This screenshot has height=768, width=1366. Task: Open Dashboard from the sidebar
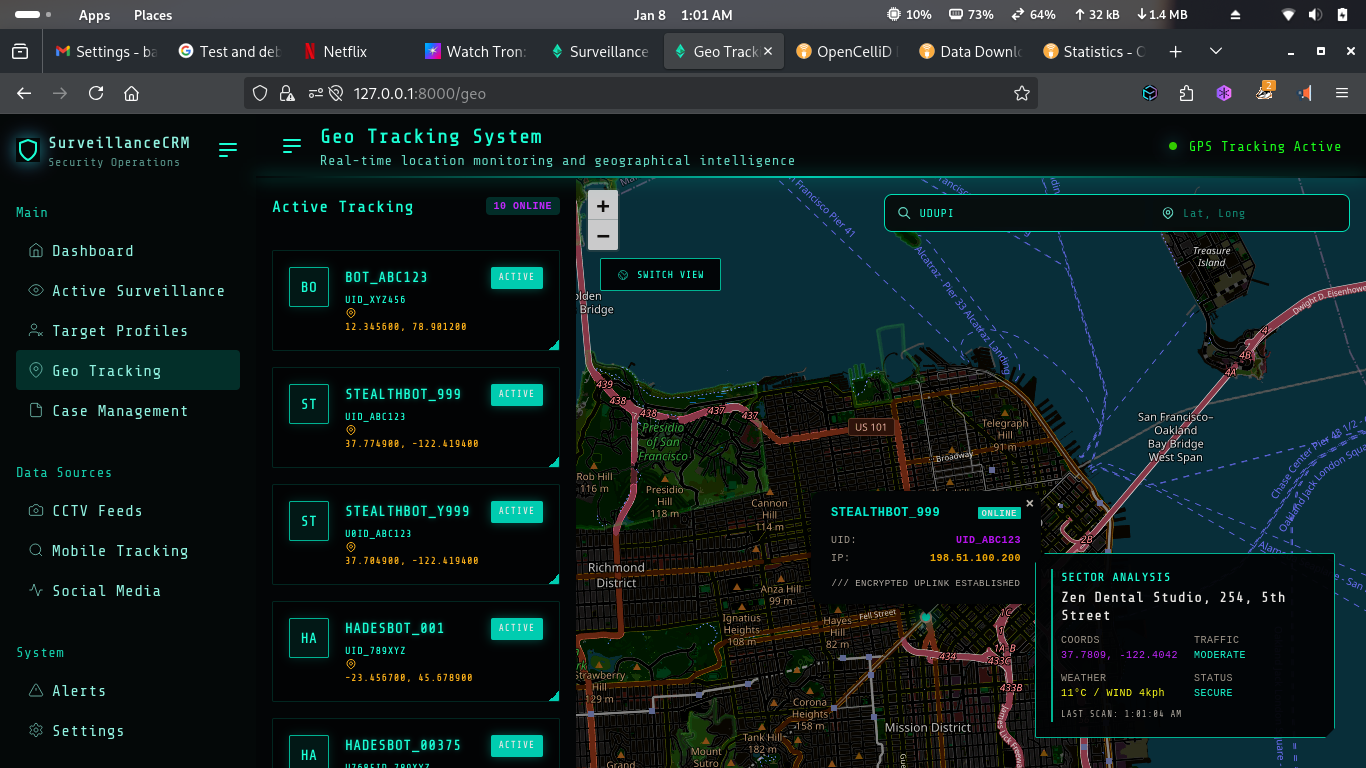click(x=92, y=251)
